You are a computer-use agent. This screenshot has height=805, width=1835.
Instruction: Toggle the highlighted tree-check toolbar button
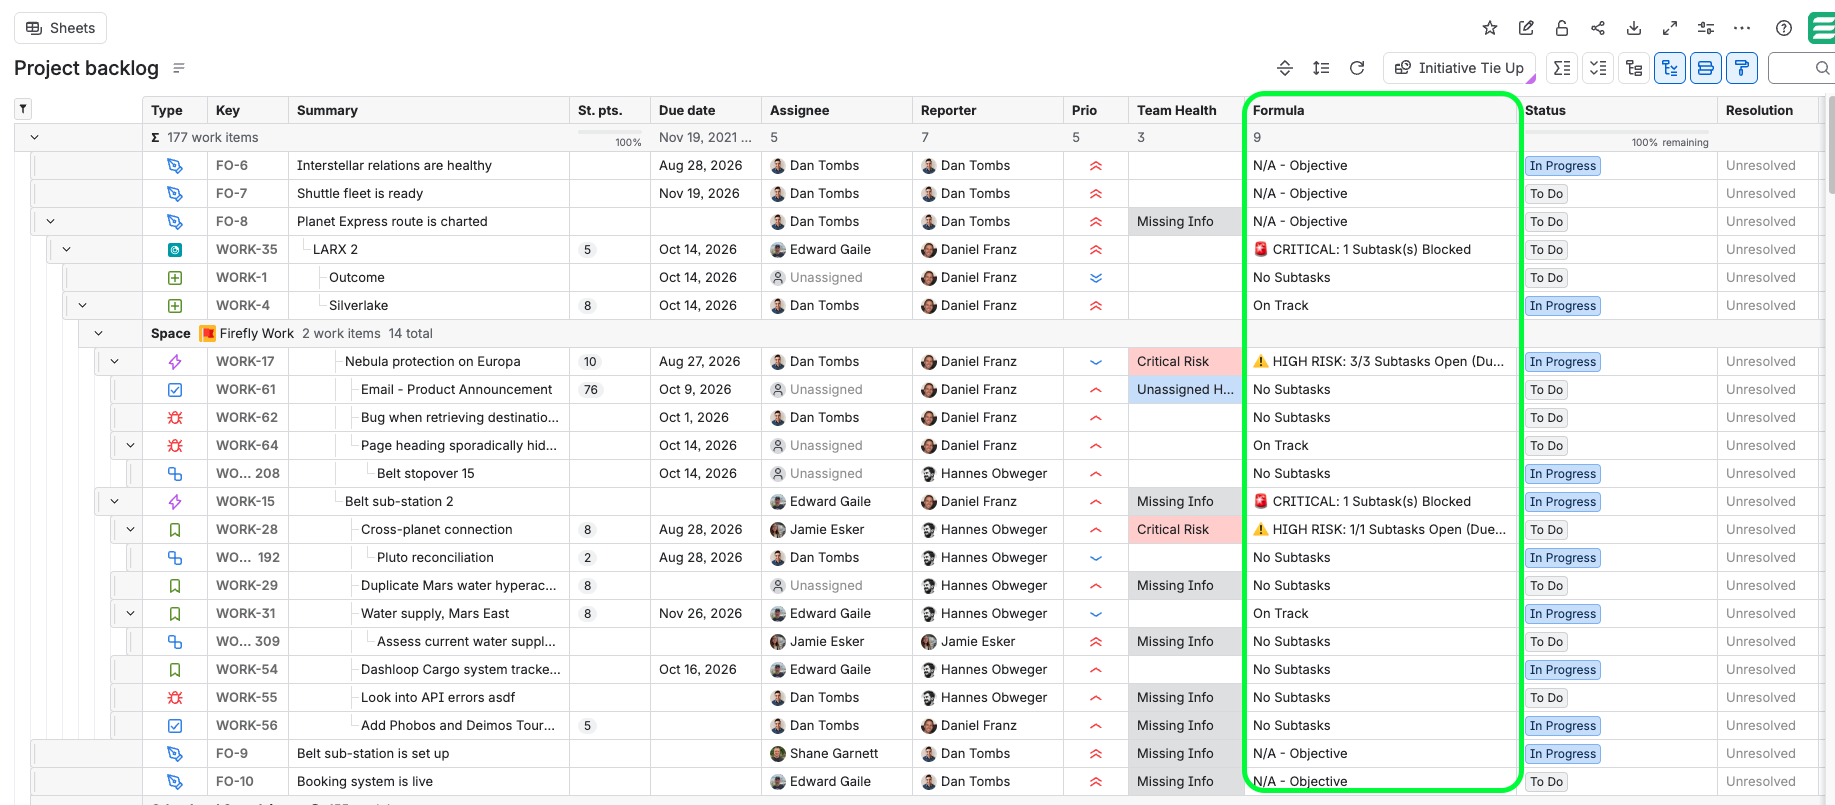[1670, 68]
